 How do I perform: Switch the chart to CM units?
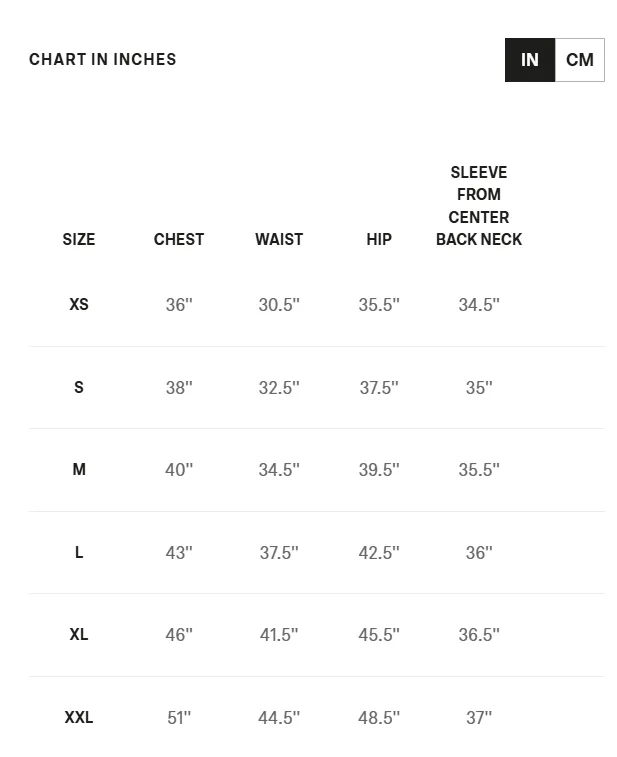point(579,60)
